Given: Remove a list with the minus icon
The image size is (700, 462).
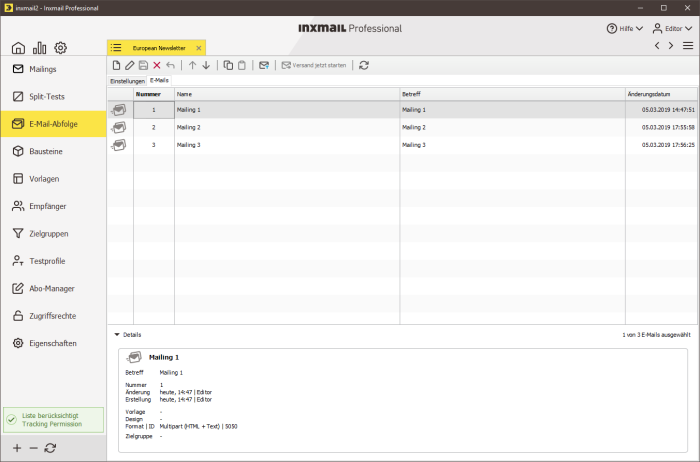Looking at the screenshot, I should point(33,448).
